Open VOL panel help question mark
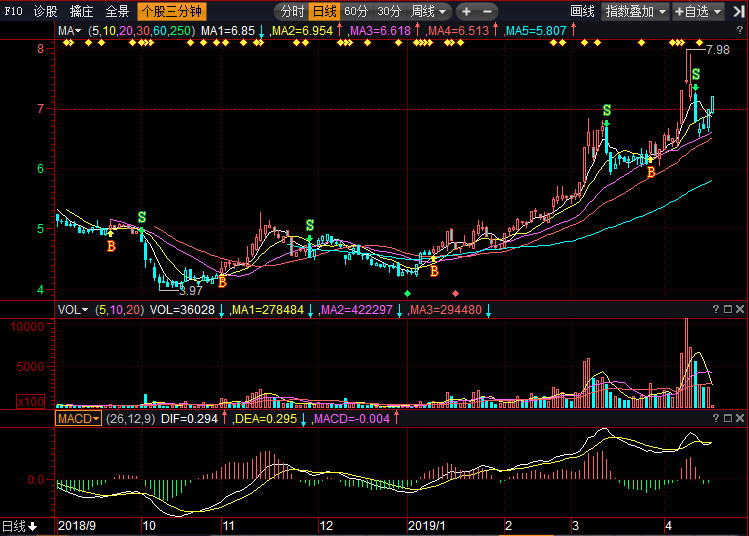The width and height of the screenshot is (749, 536). 716,309
